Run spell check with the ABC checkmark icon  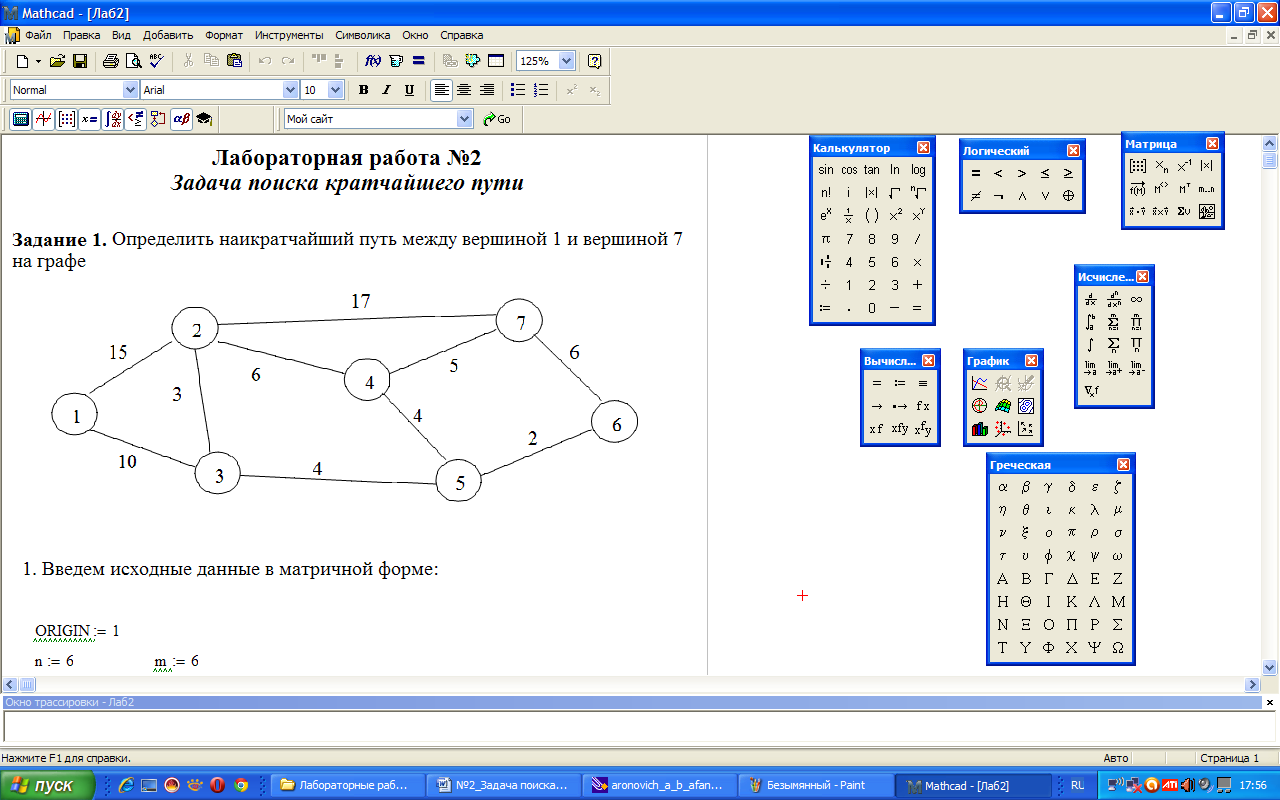155,61
